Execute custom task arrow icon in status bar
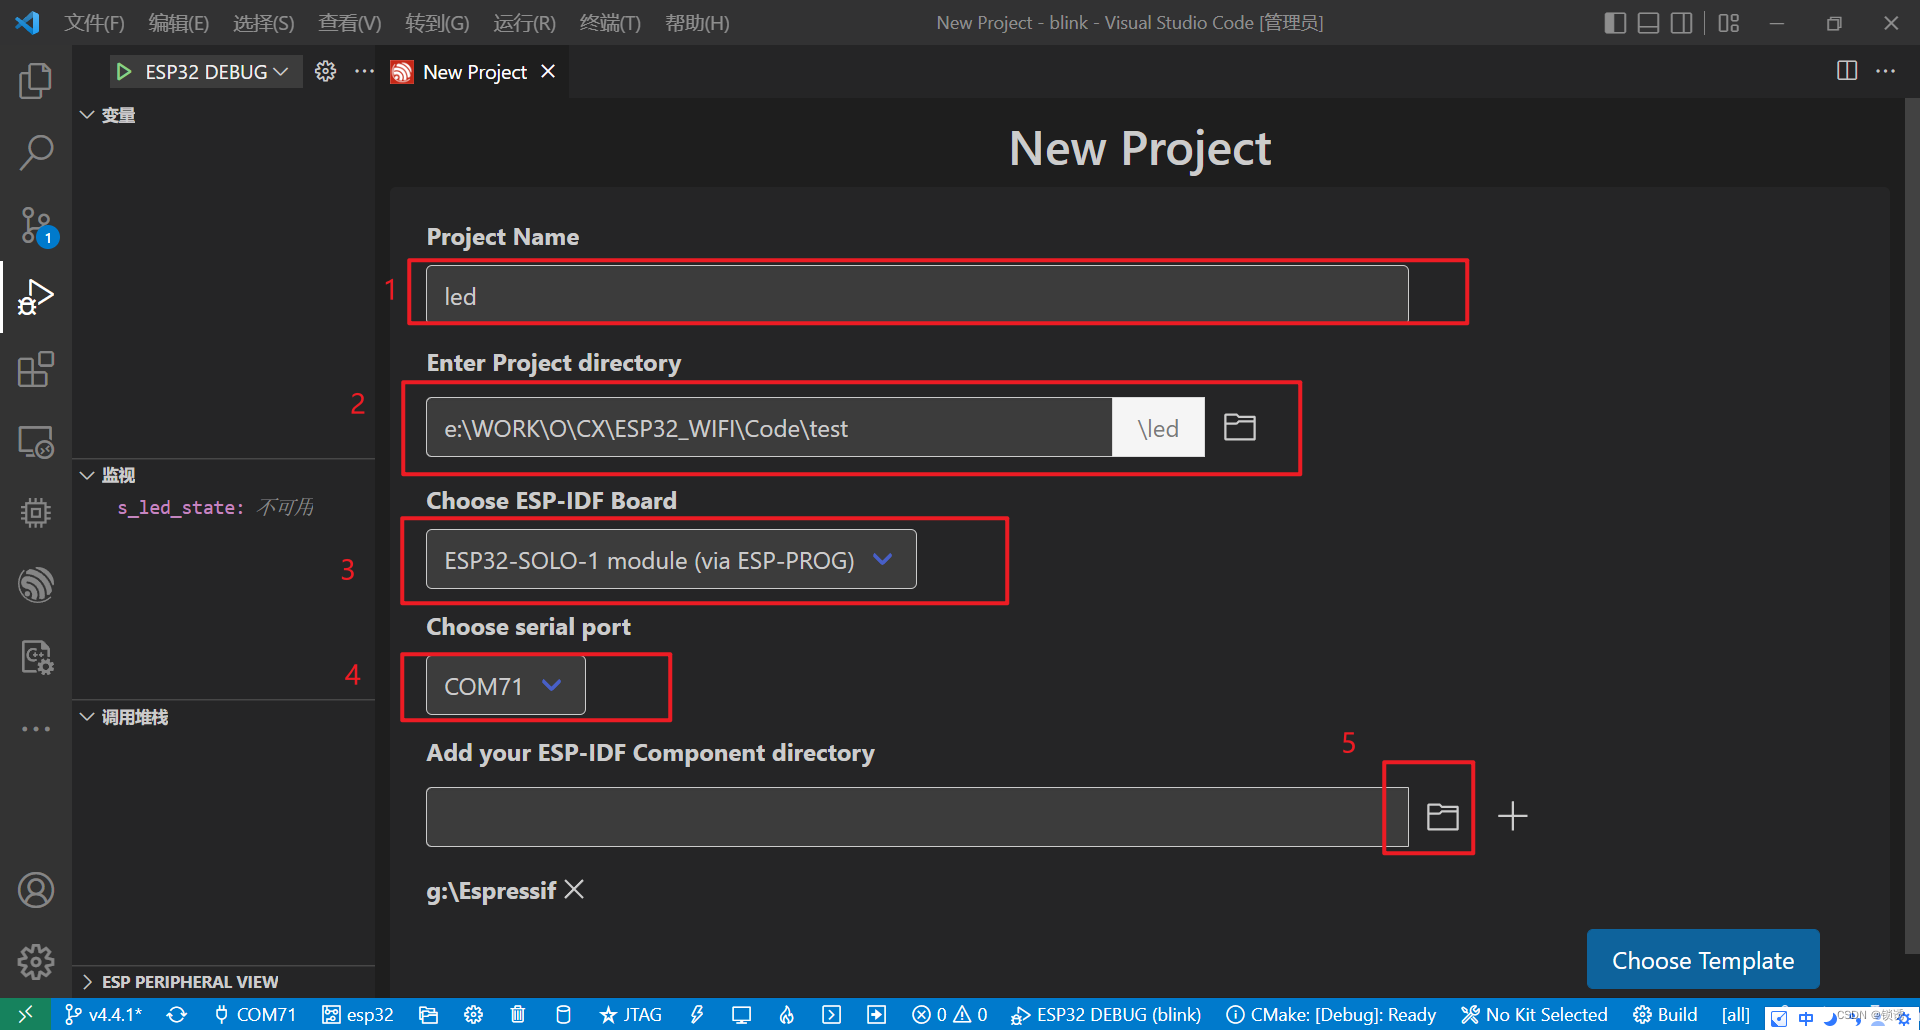 tap(876, 1014)
